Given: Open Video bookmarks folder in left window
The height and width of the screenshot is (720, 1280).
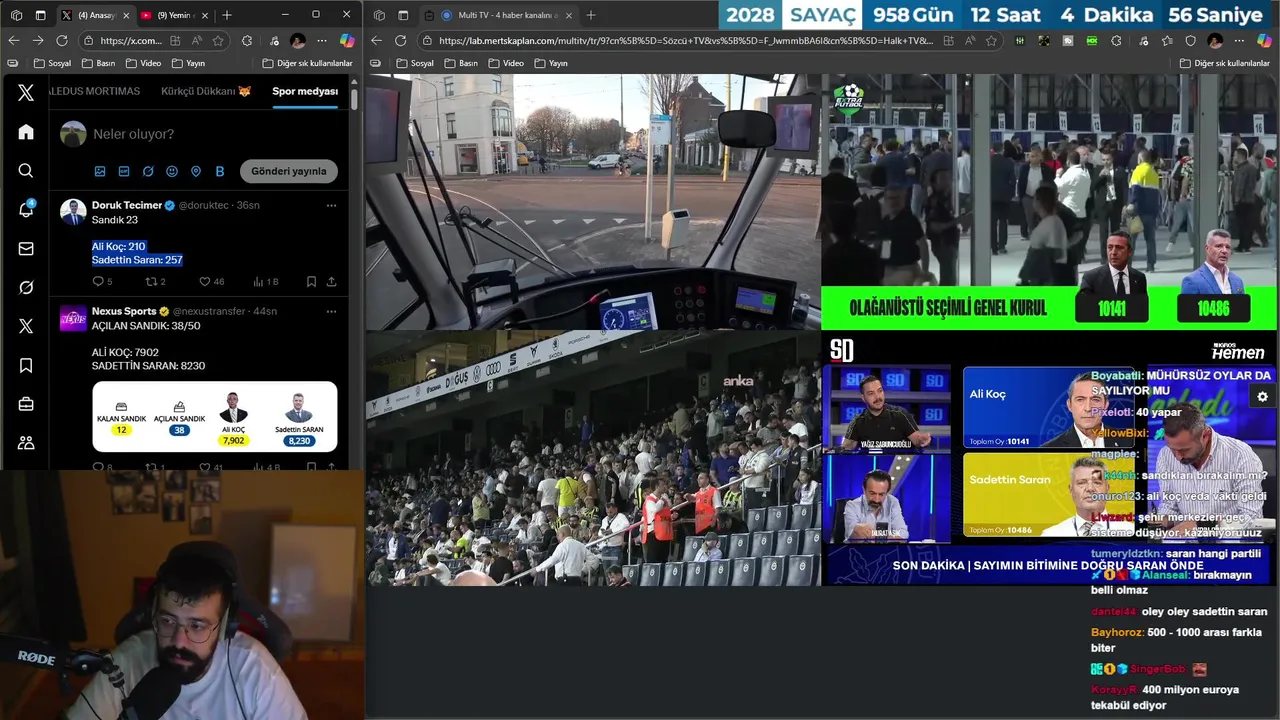Looking at the screenshot, I should 143,63.
